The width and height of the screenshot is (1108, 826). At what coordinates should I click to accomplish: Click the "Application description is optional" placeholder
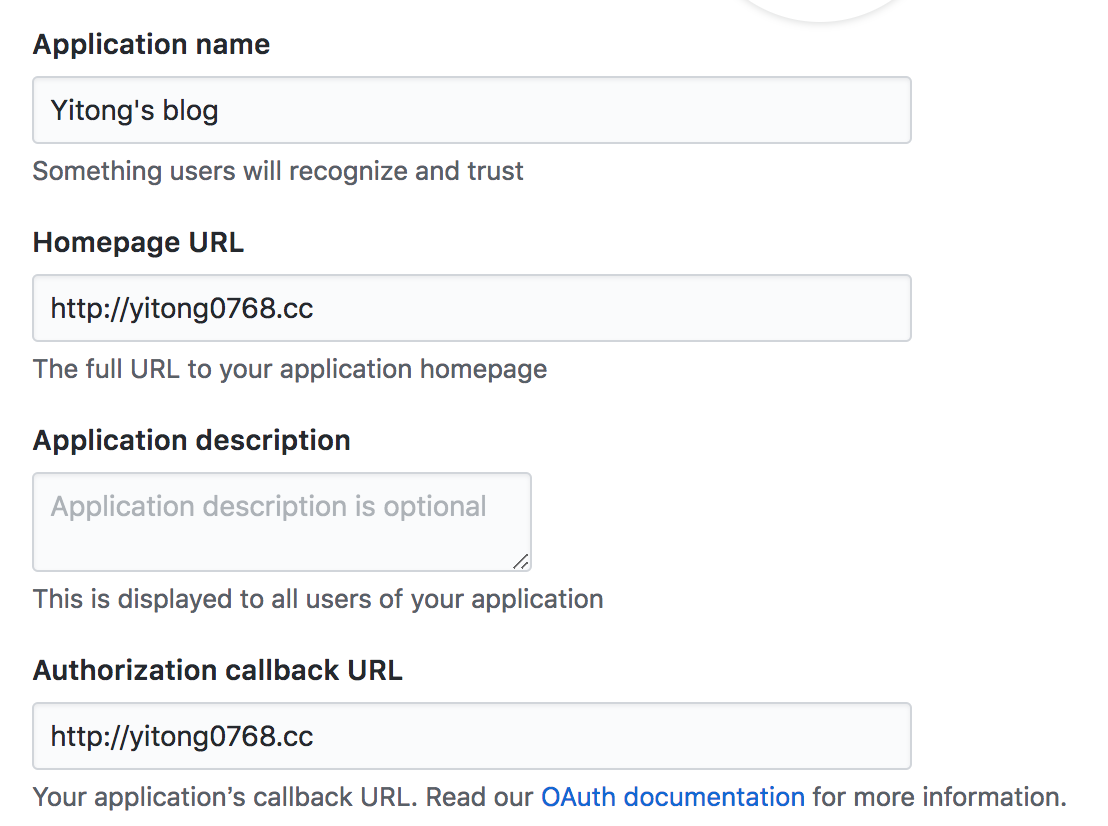pyautogui.click(x=268, y=506)
